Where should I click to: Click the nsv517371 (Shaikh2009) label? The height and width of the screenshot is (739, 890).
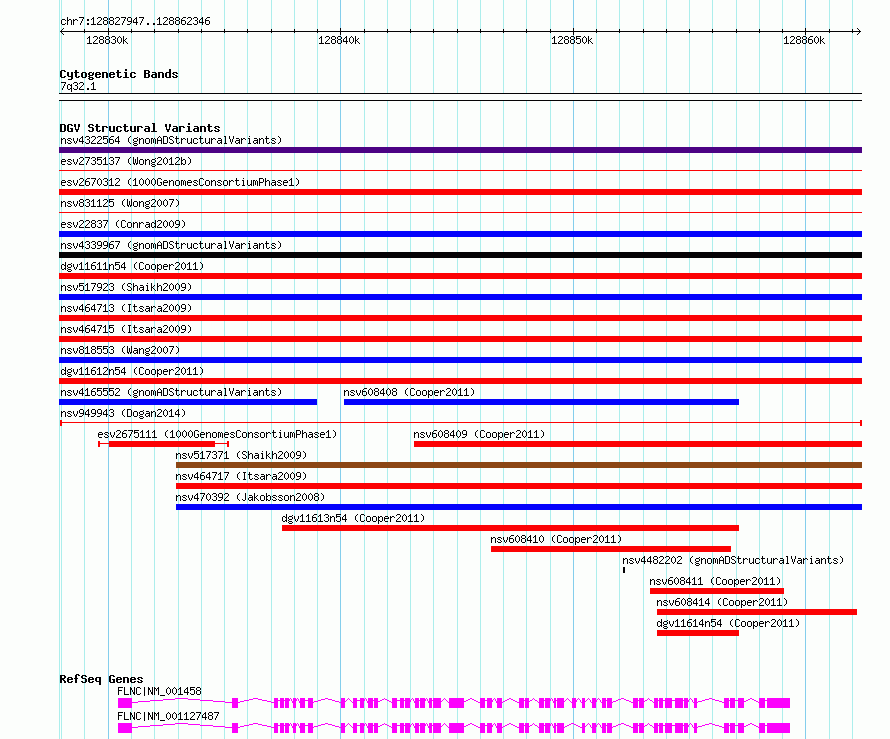[x=241, y=455]
